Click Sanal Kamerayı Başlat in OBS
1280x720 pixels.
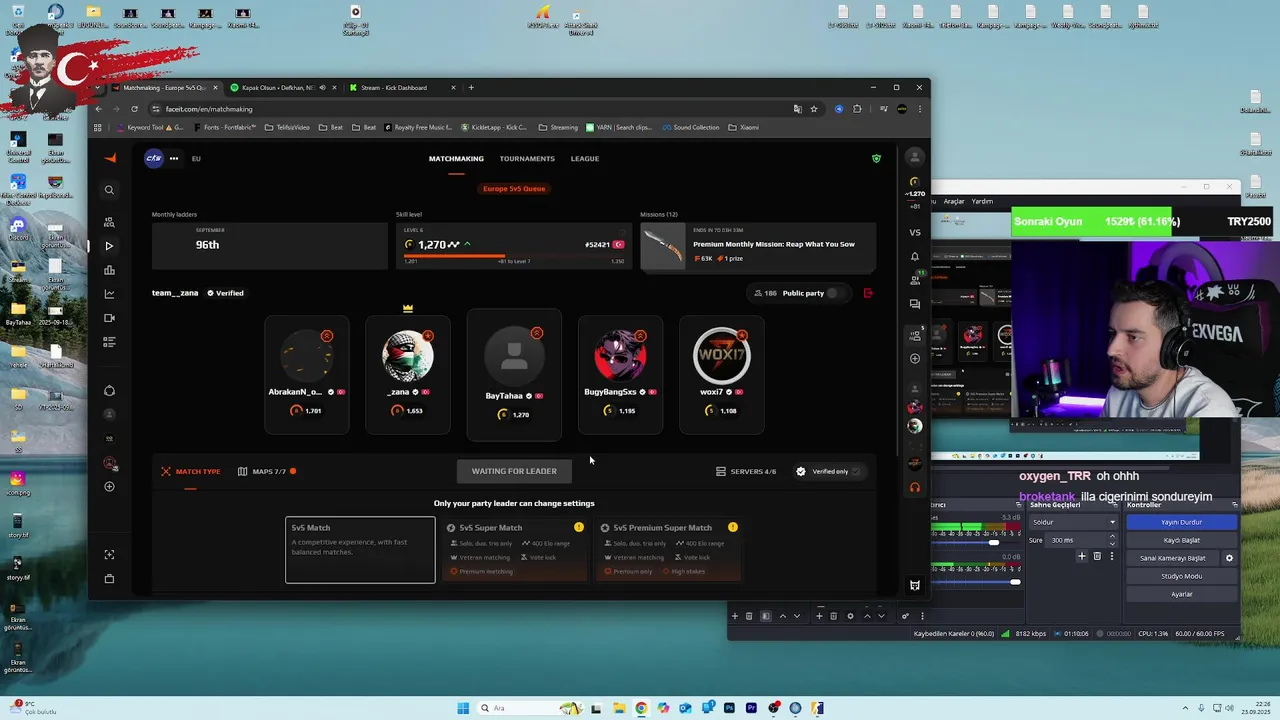(x=1173, y=558)
